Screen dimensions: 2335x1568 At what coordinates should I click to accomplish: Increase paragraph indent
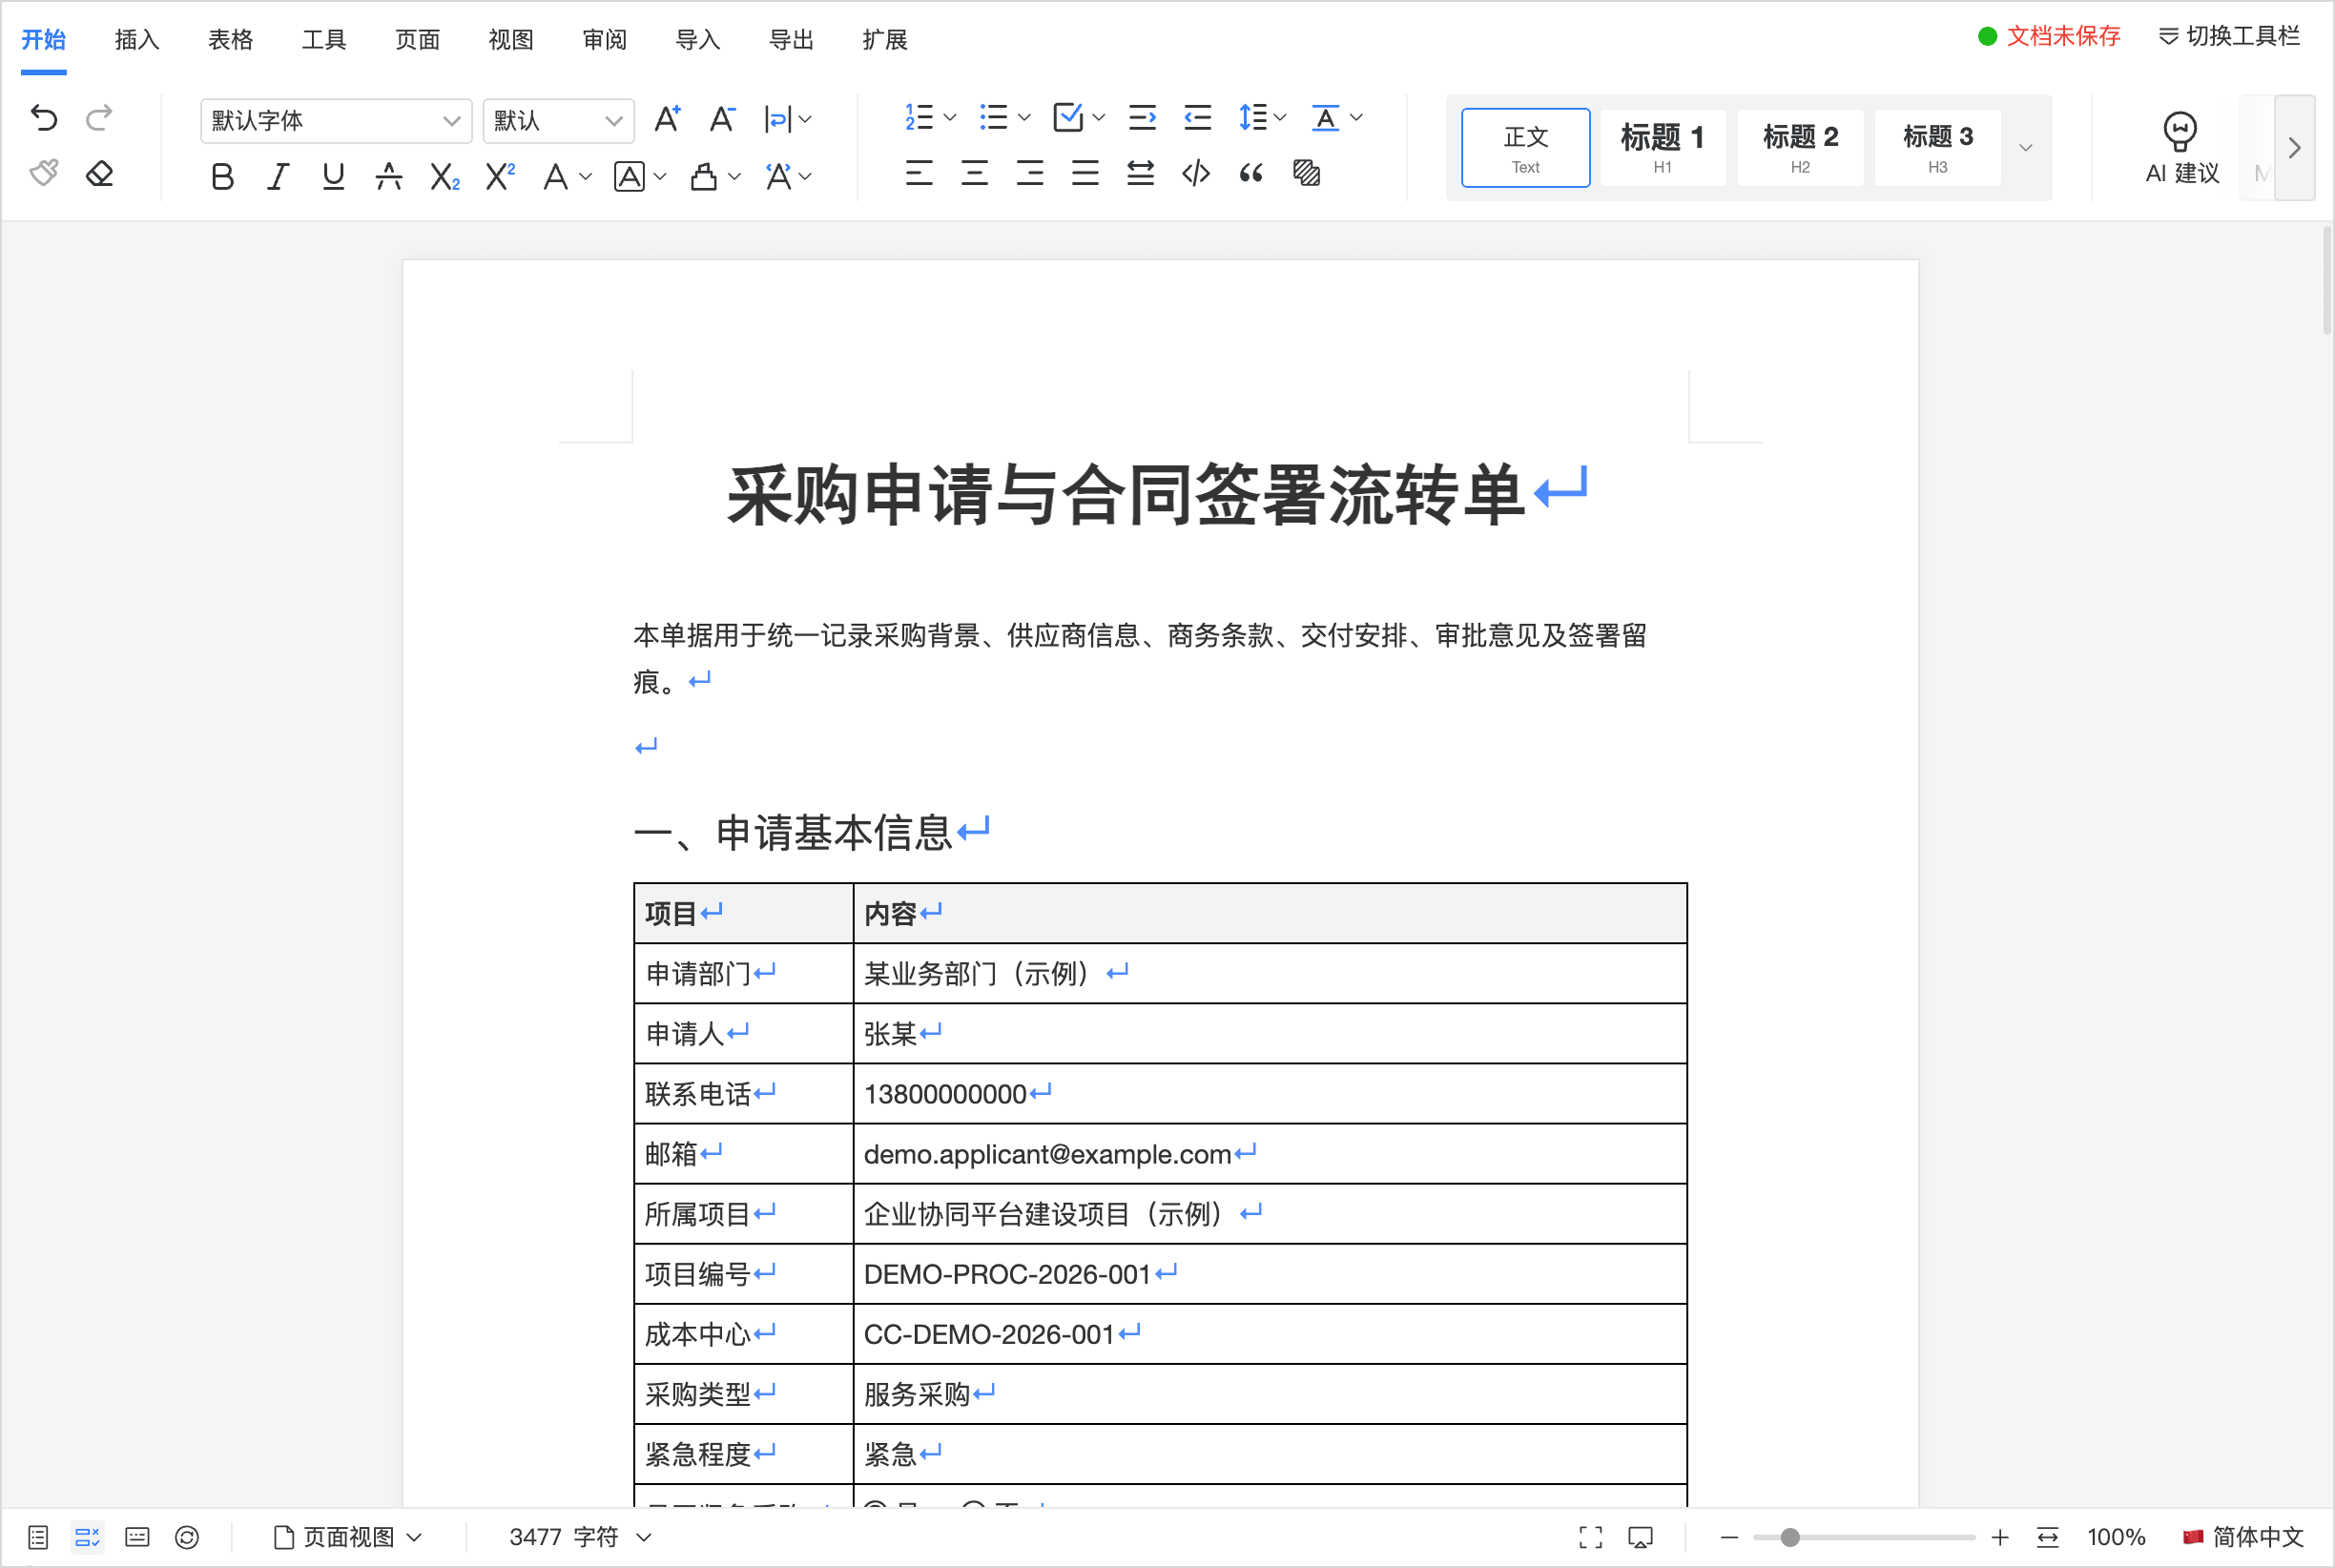(x=1142, y=118)
